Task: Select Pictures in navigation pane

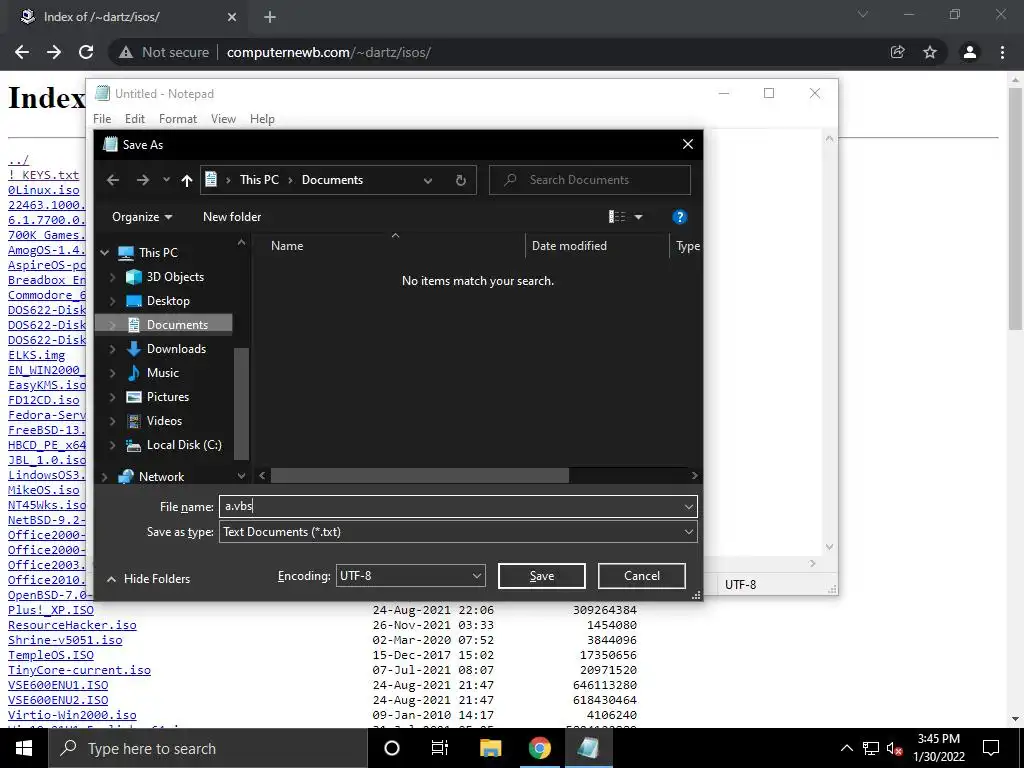Action: 168,397
